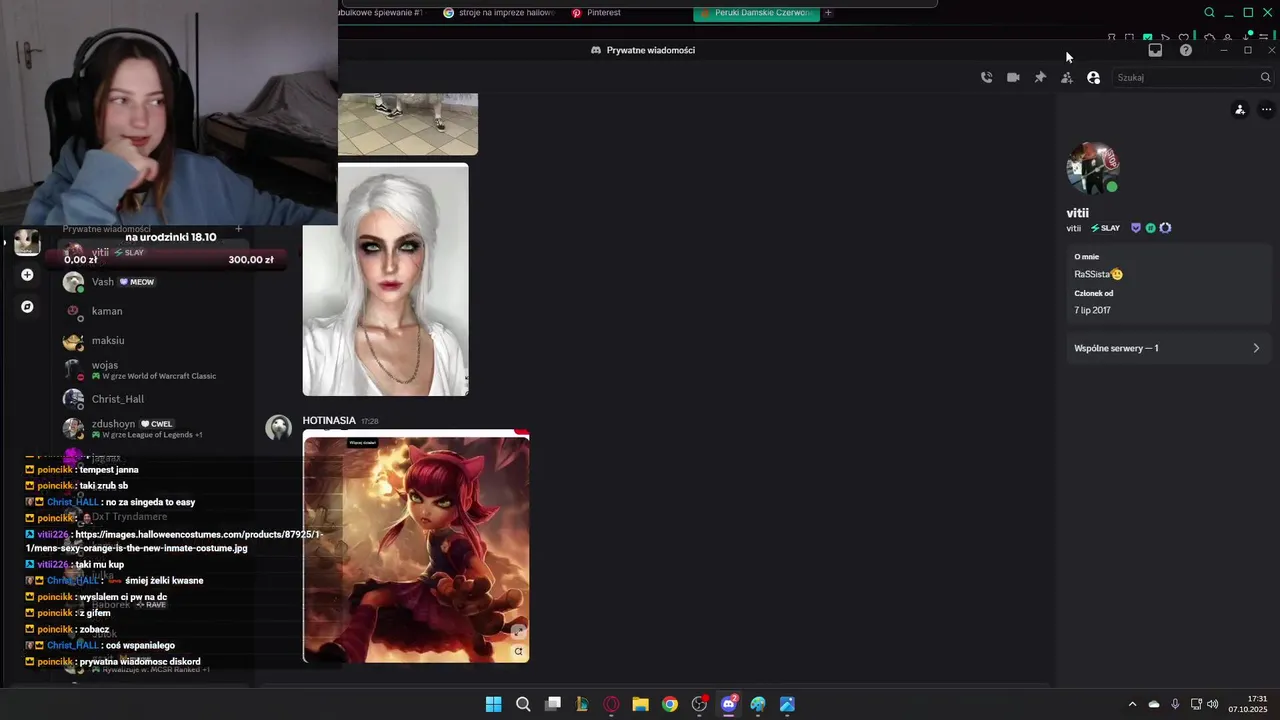Open Task View on taskbar
This screenshot has width=1280, height=720.
(553, 704)
